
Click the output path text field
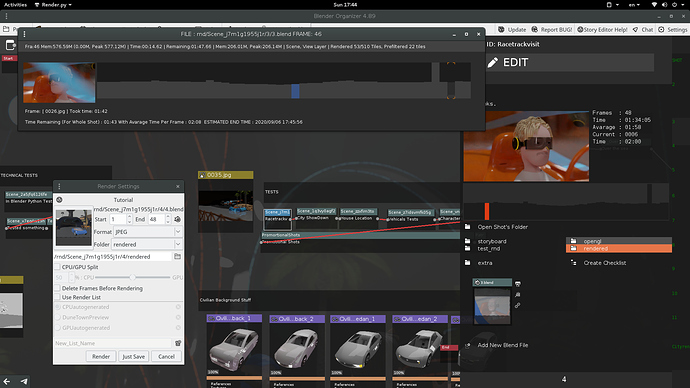(113, 256)
